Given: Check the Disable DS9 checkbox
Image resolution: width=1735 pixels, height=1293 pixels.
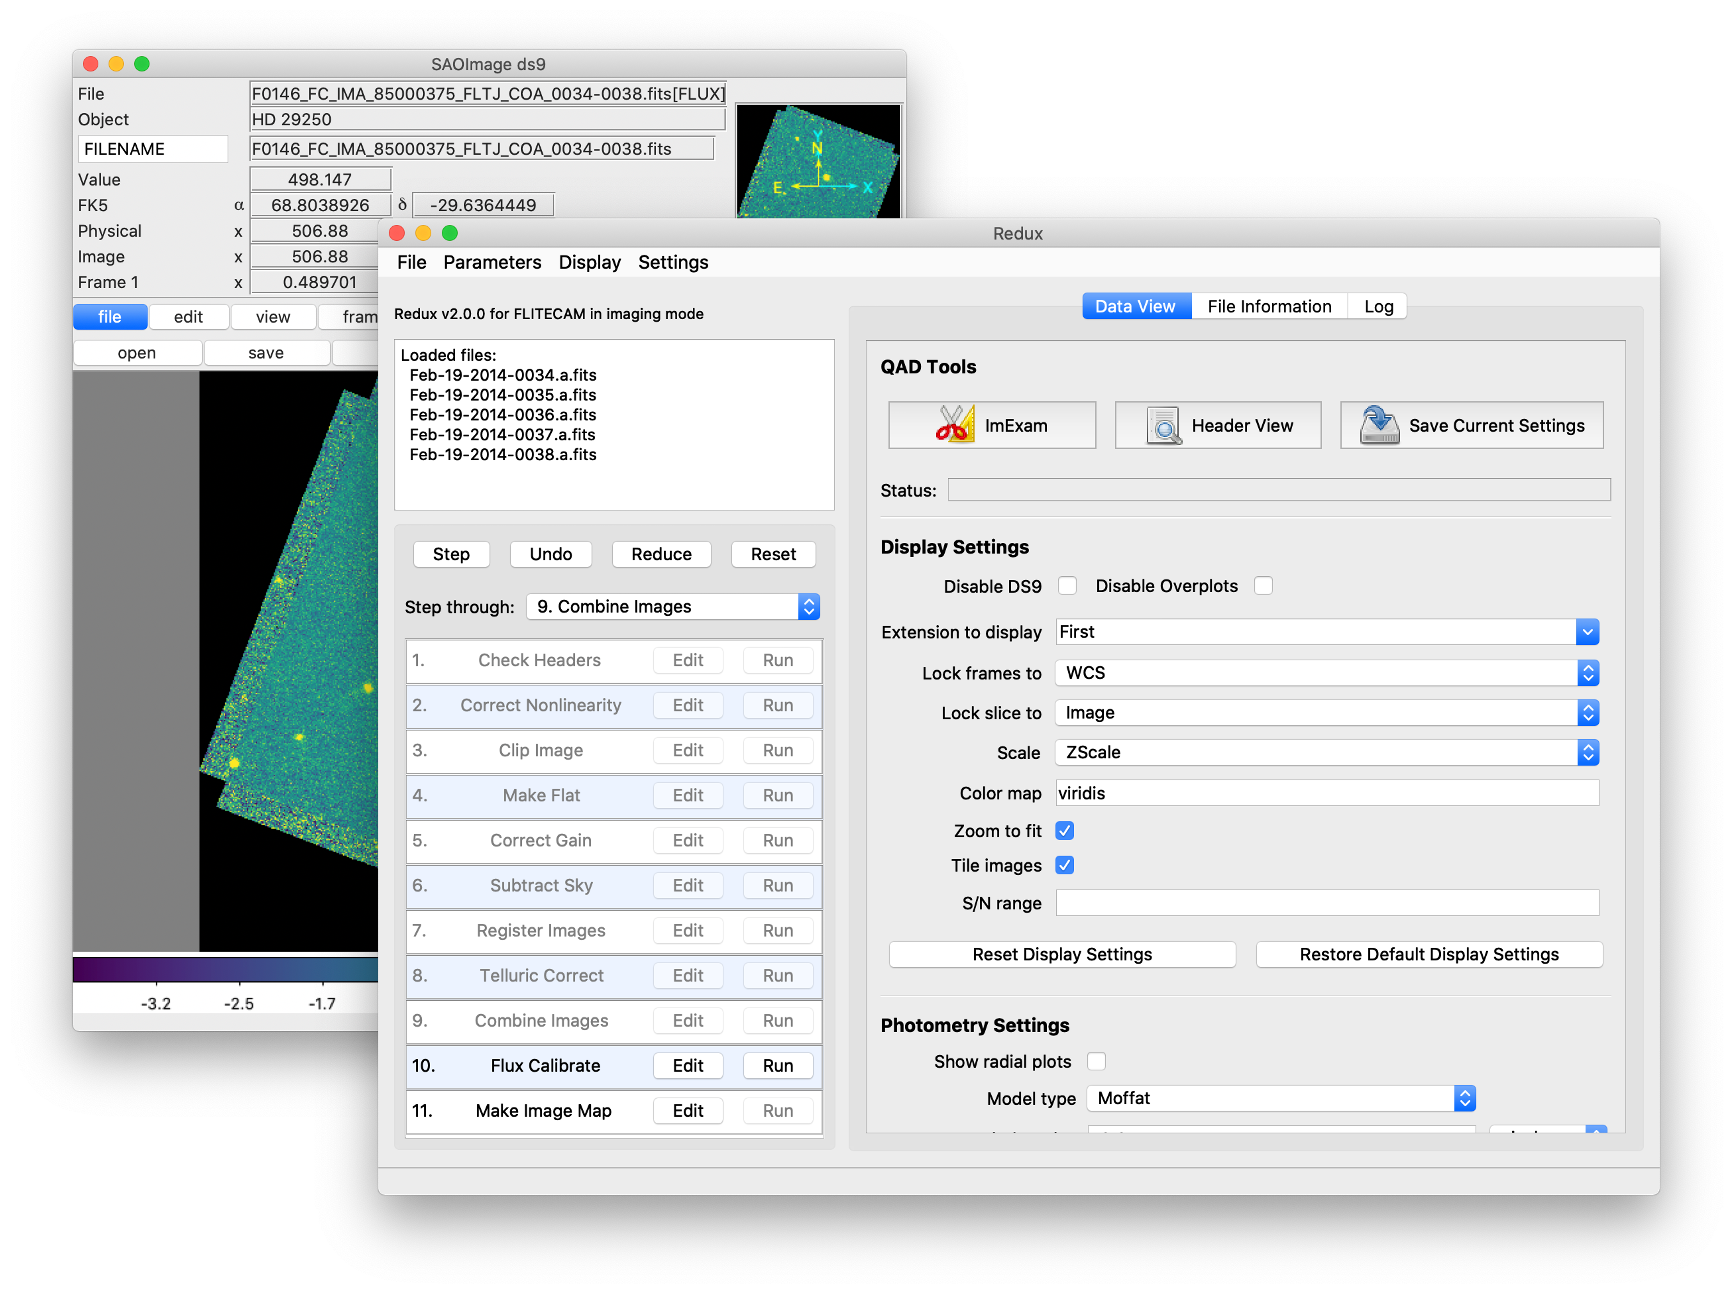Looking at the screenshot, I should [1067, 585].
